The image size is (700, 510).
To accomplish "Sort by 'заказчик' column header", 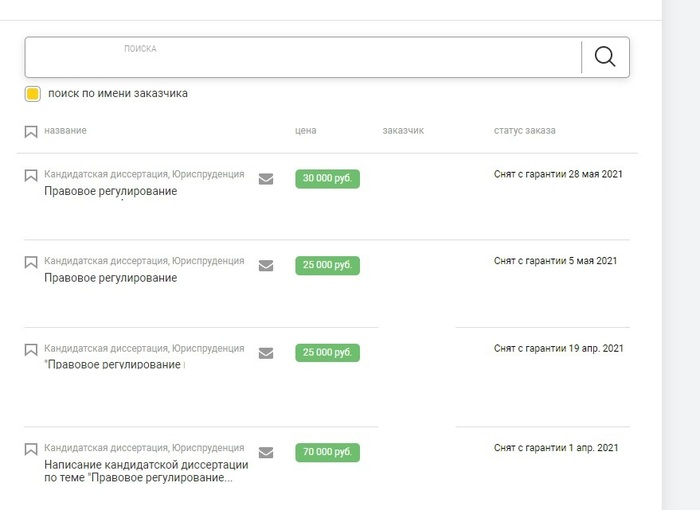I will point(403,131).
